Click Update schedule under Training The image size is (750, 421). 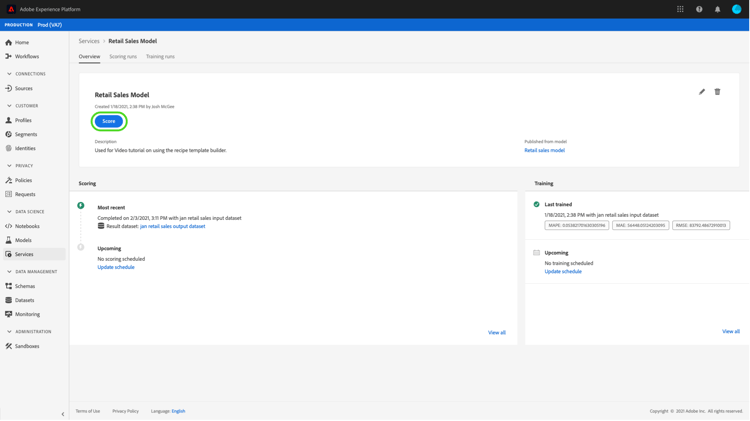coord(563,271)
